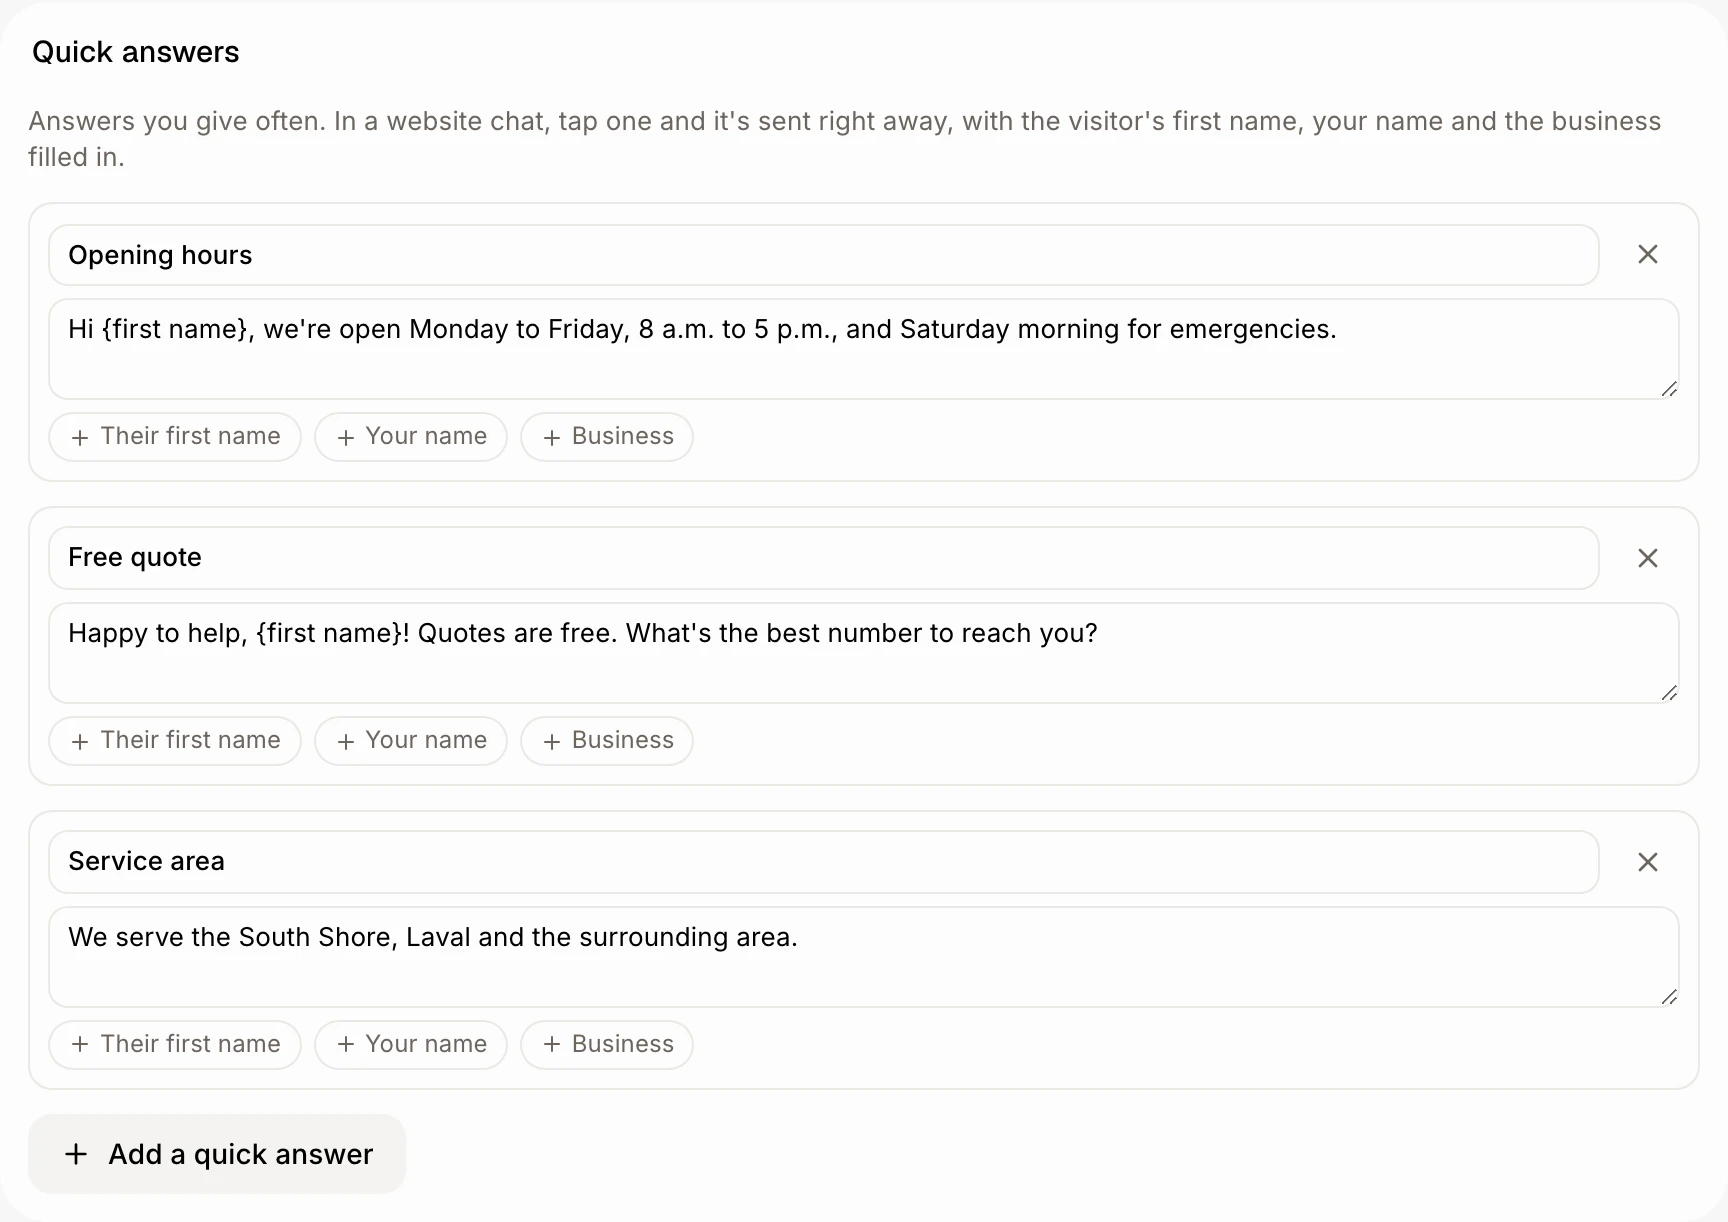Insert Their first name in Opening hours
Image resolution: width=1728 pixels, height=1222 pixels.
click(x=175, y=437)
